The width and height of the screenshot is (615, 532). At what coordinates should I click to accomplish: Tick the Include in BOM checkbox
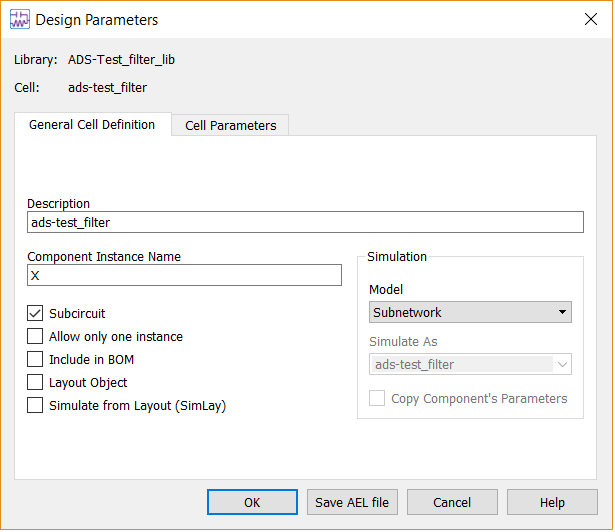35,359
